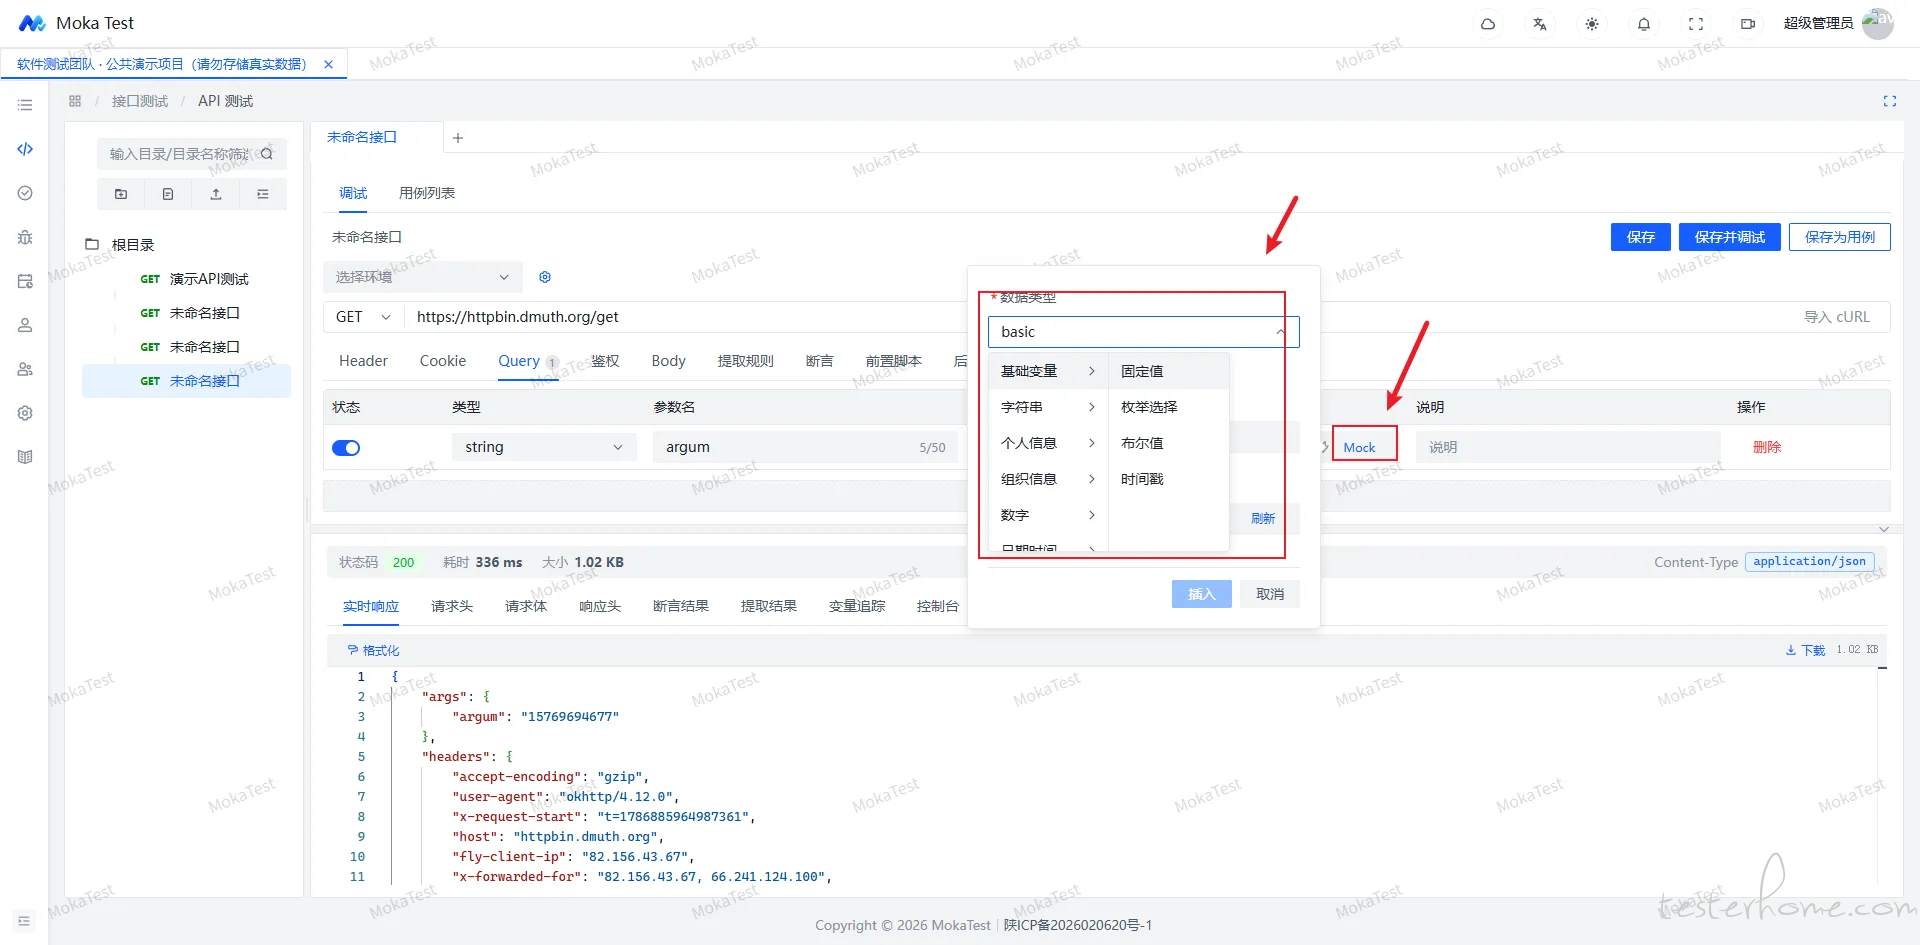Collapse the response panel chevron

click(1884, 529)
